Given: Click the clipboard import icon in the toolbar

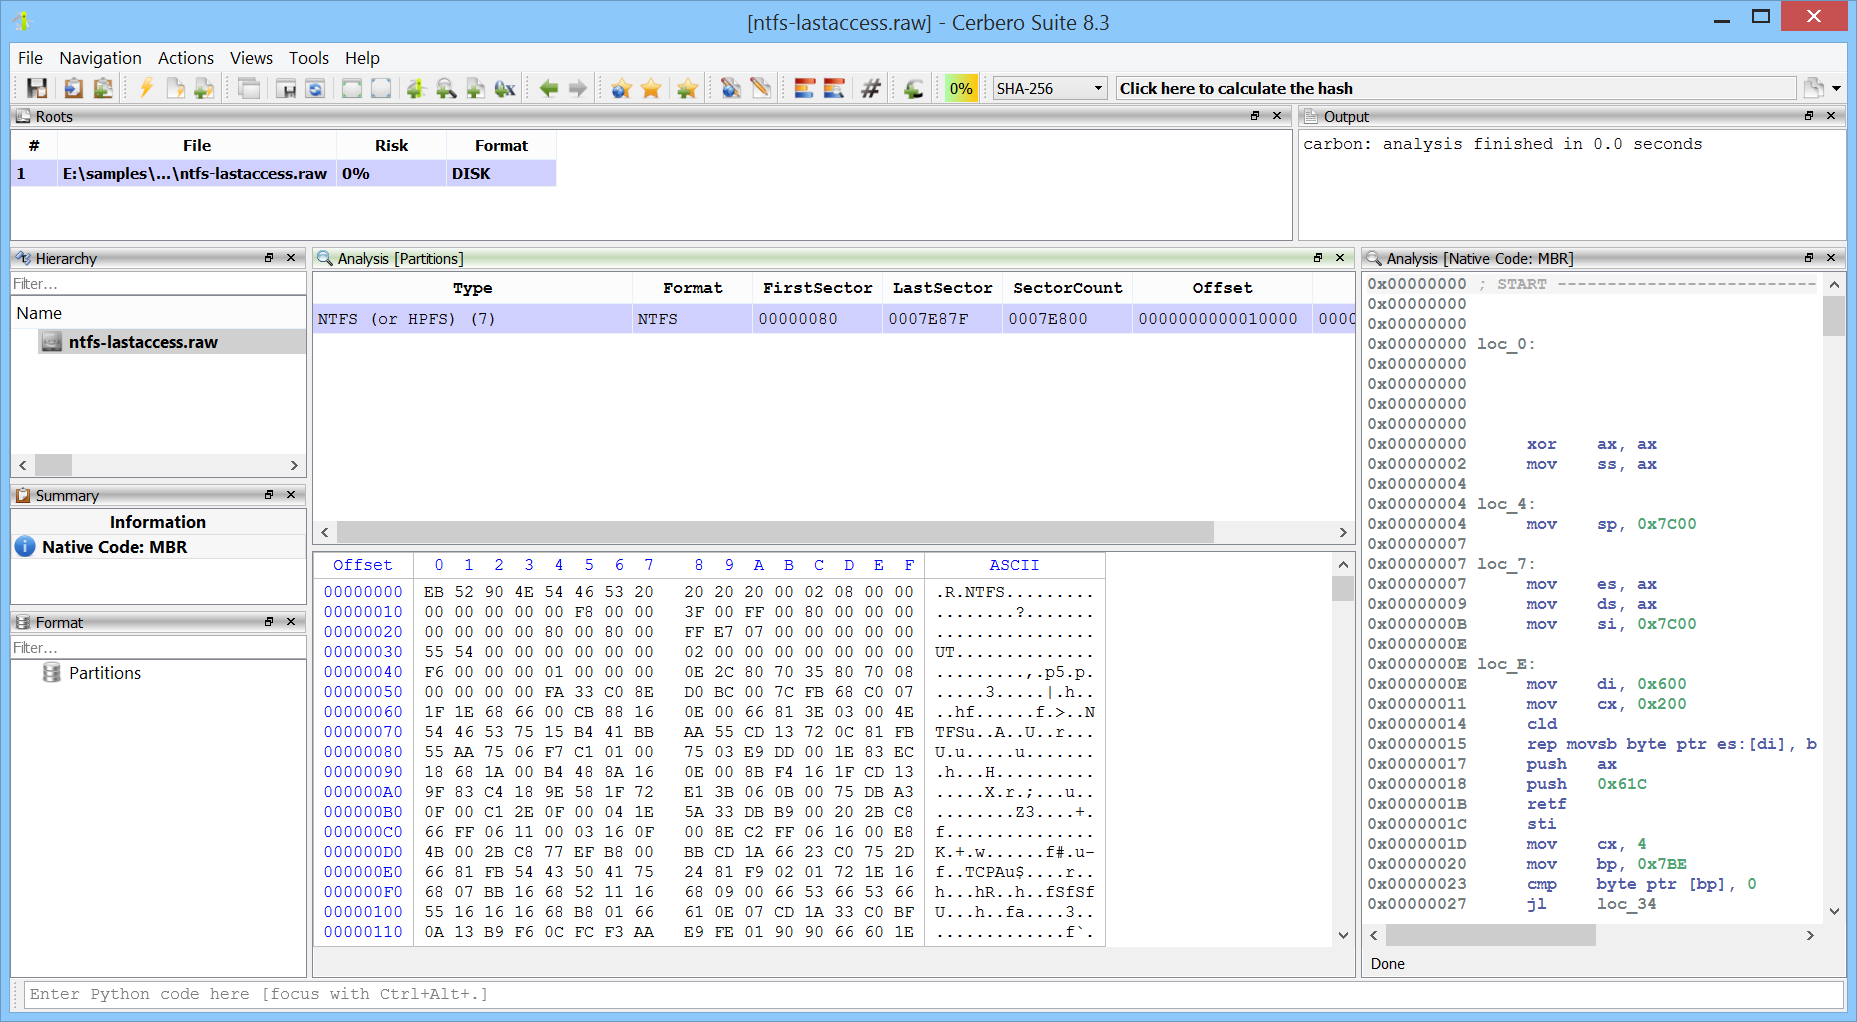Looking at the screenshot, I should 73,88.
